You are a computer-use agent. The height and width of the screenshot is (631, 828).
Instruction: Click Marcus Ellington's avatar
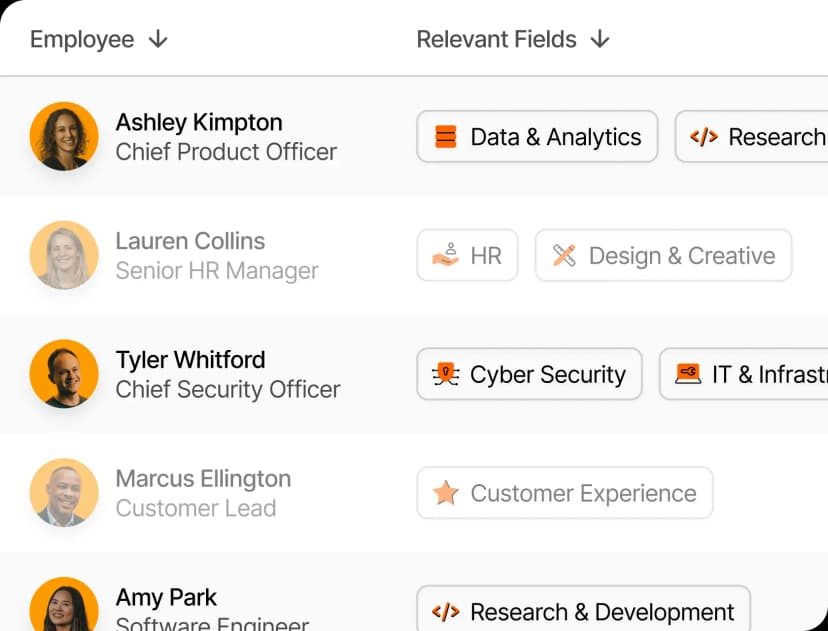click(x=64, y=492)
